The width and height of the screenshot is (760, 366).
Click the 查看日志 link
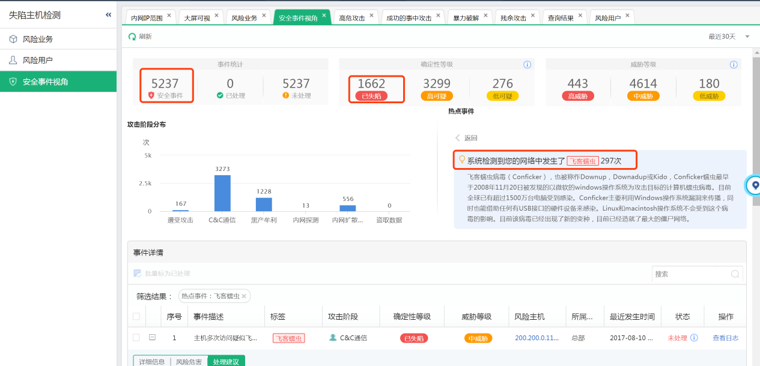coord(725,338)
